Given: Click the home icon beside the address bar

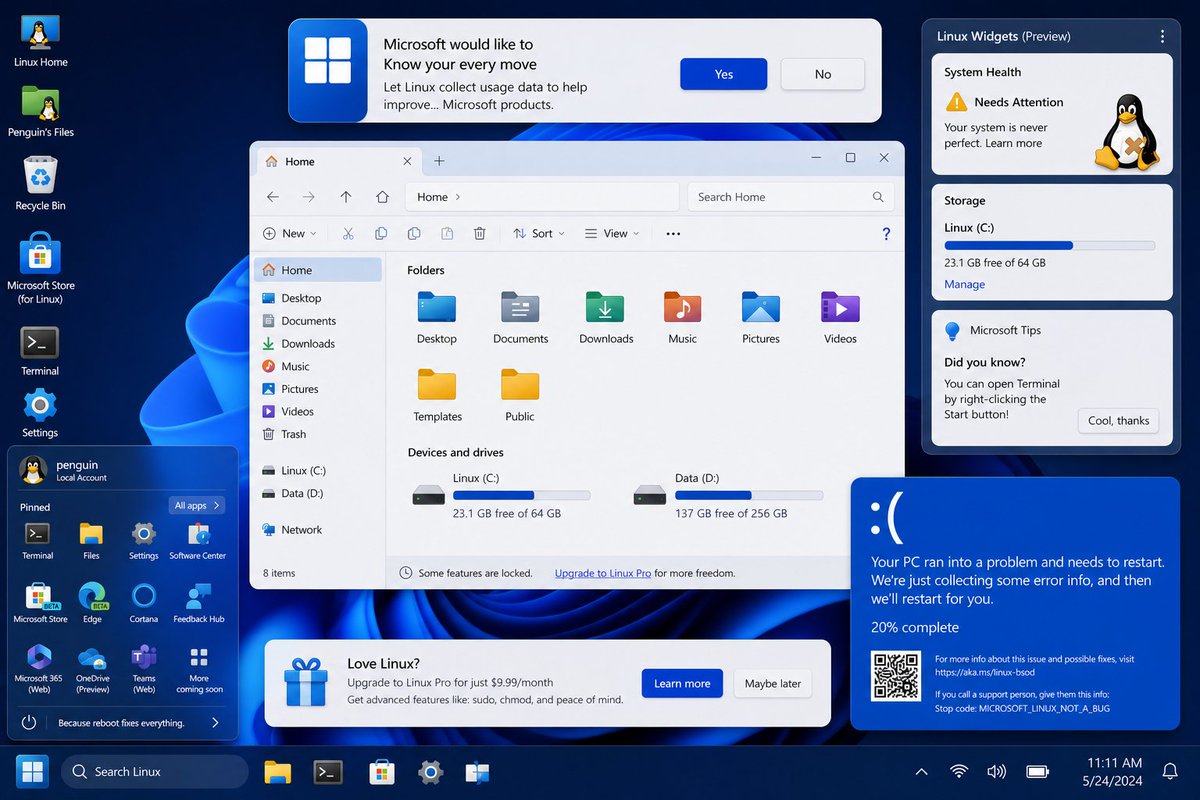Looking at the screenshot, I should tap(382, 197).
